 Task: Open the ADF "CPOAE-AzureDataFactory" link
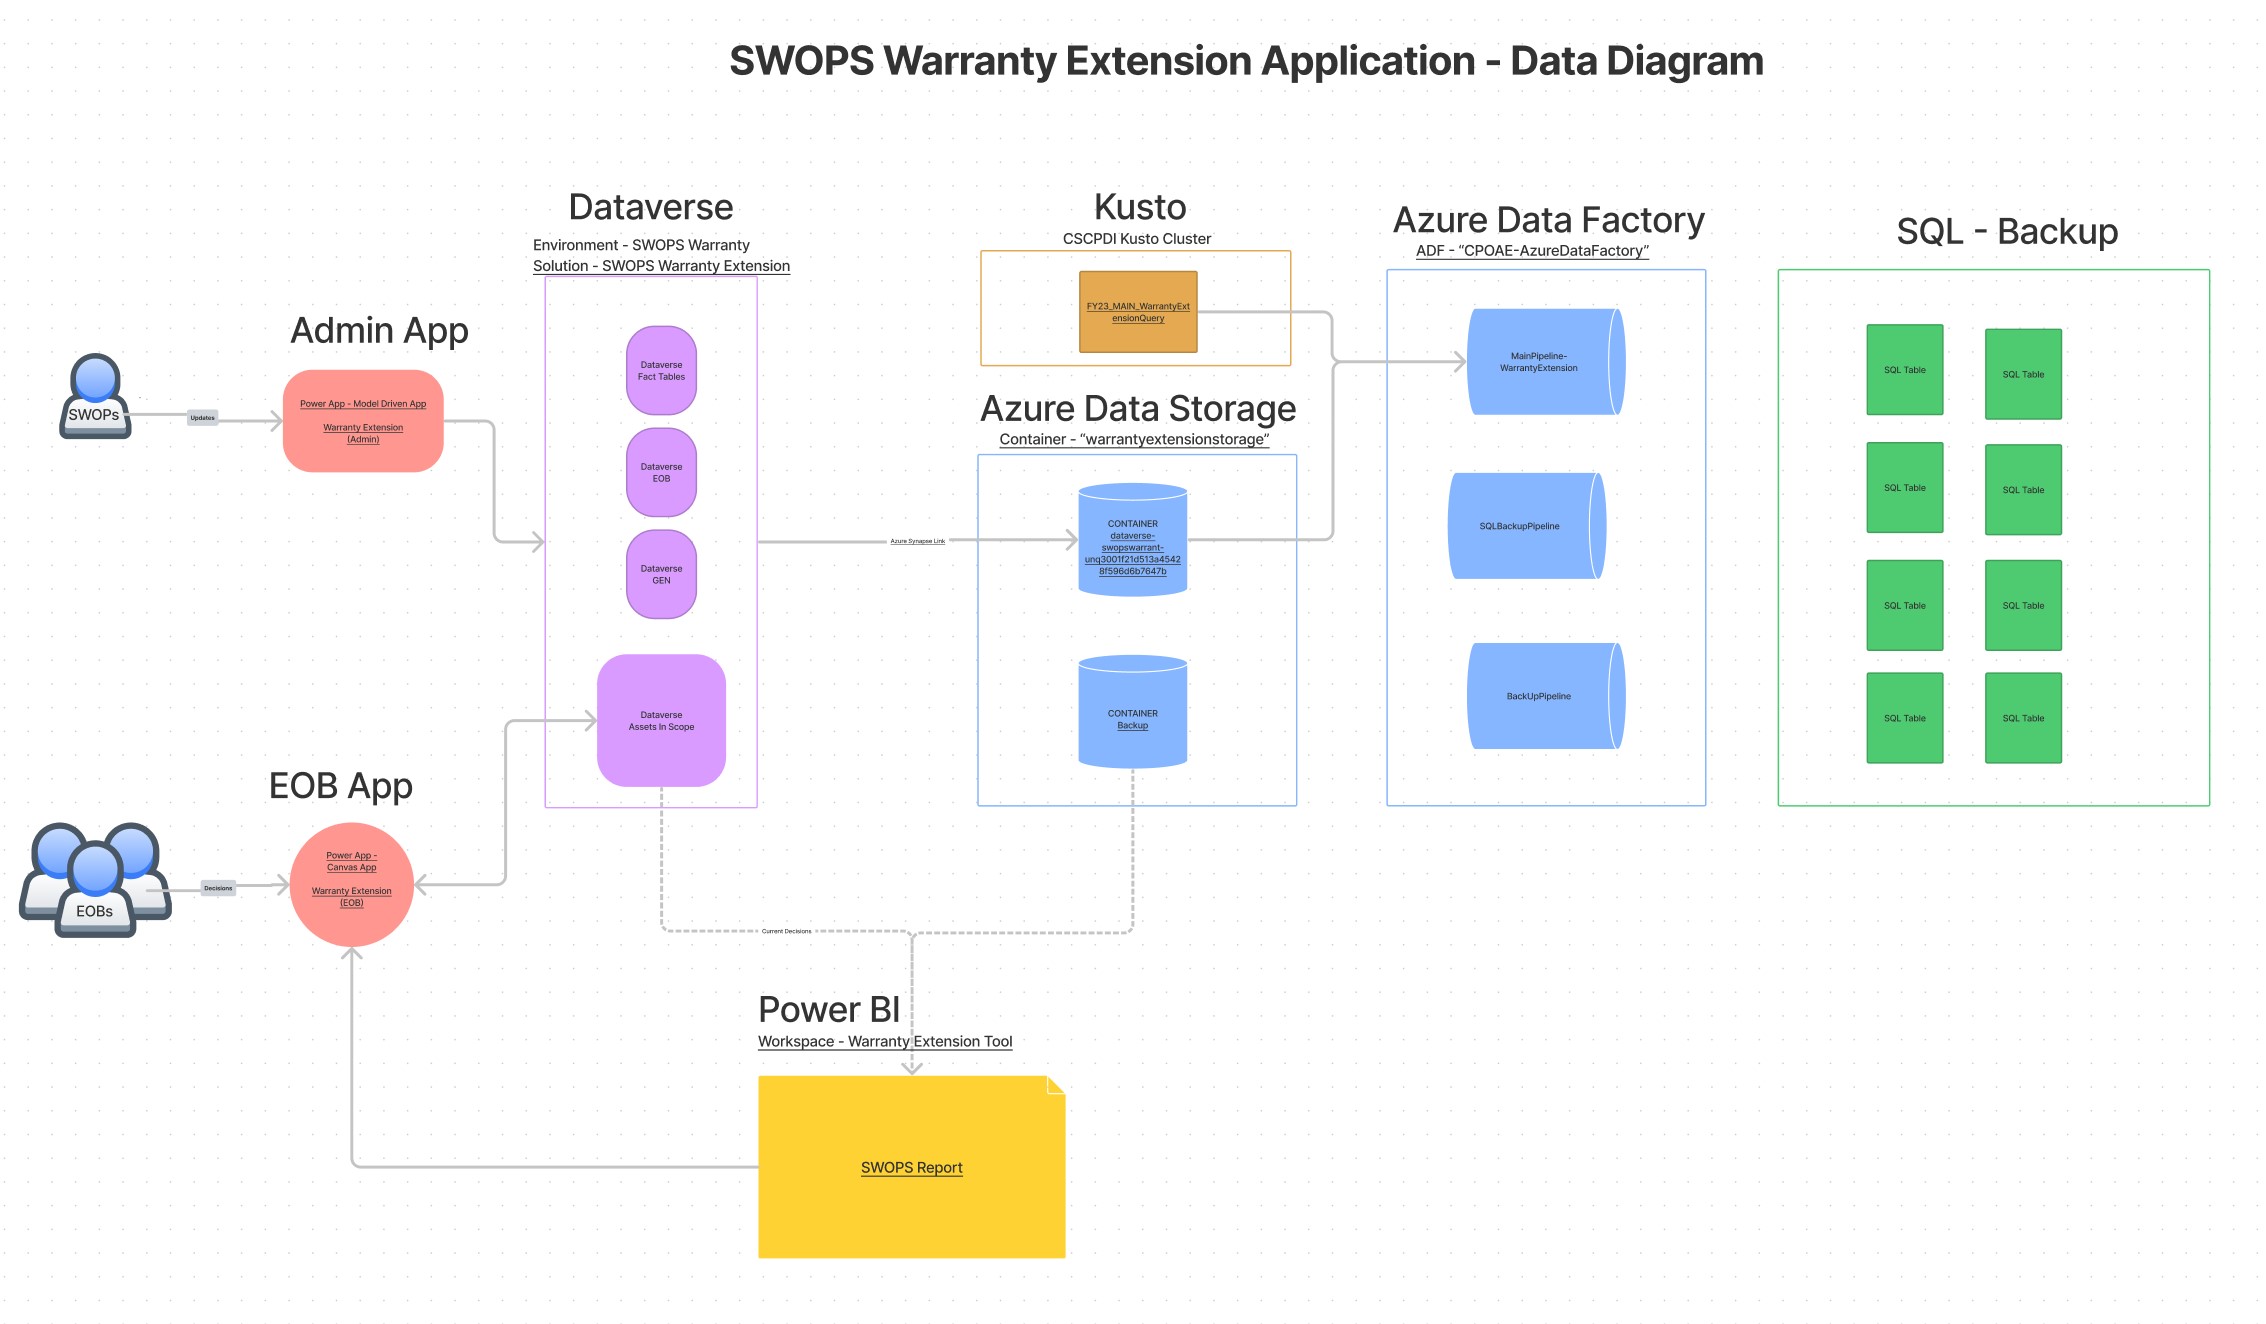[x=1532, y=251]
